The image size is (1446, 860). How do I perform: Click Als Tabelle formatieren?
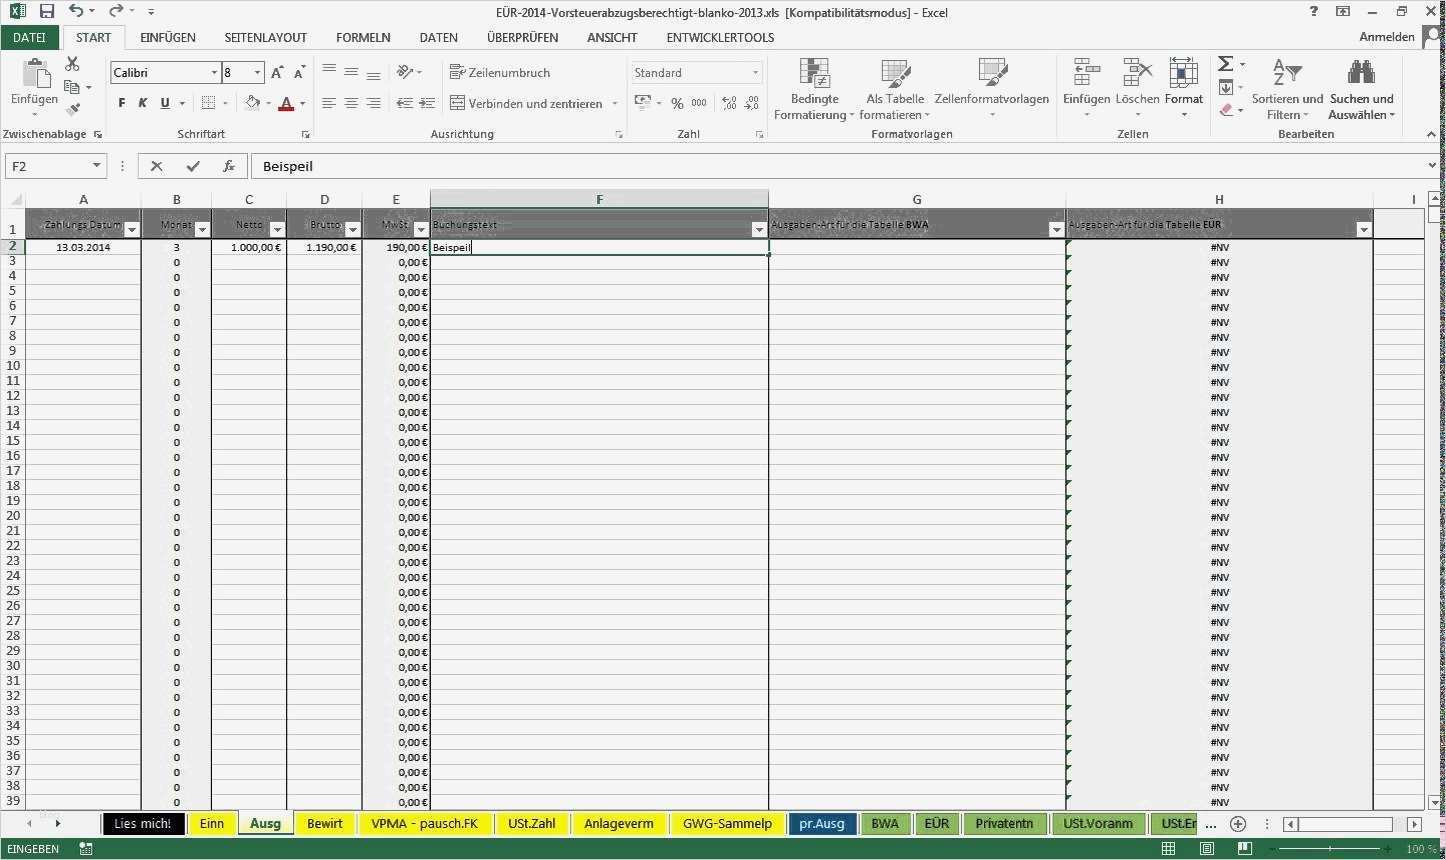pos(895,89)
